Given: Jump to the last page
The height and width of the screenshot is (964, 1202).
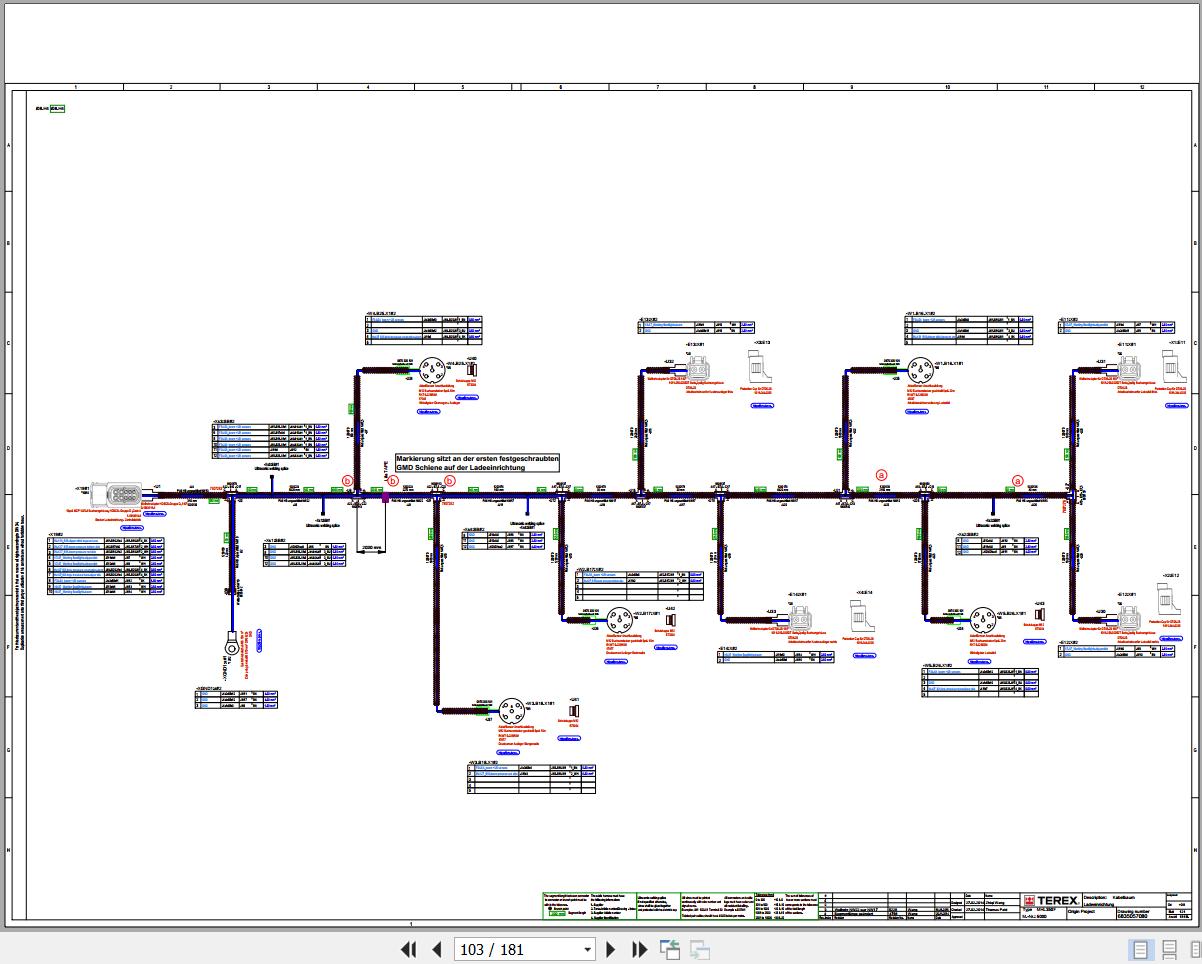Looking at the screenshot, I should (x=639, y=949).
